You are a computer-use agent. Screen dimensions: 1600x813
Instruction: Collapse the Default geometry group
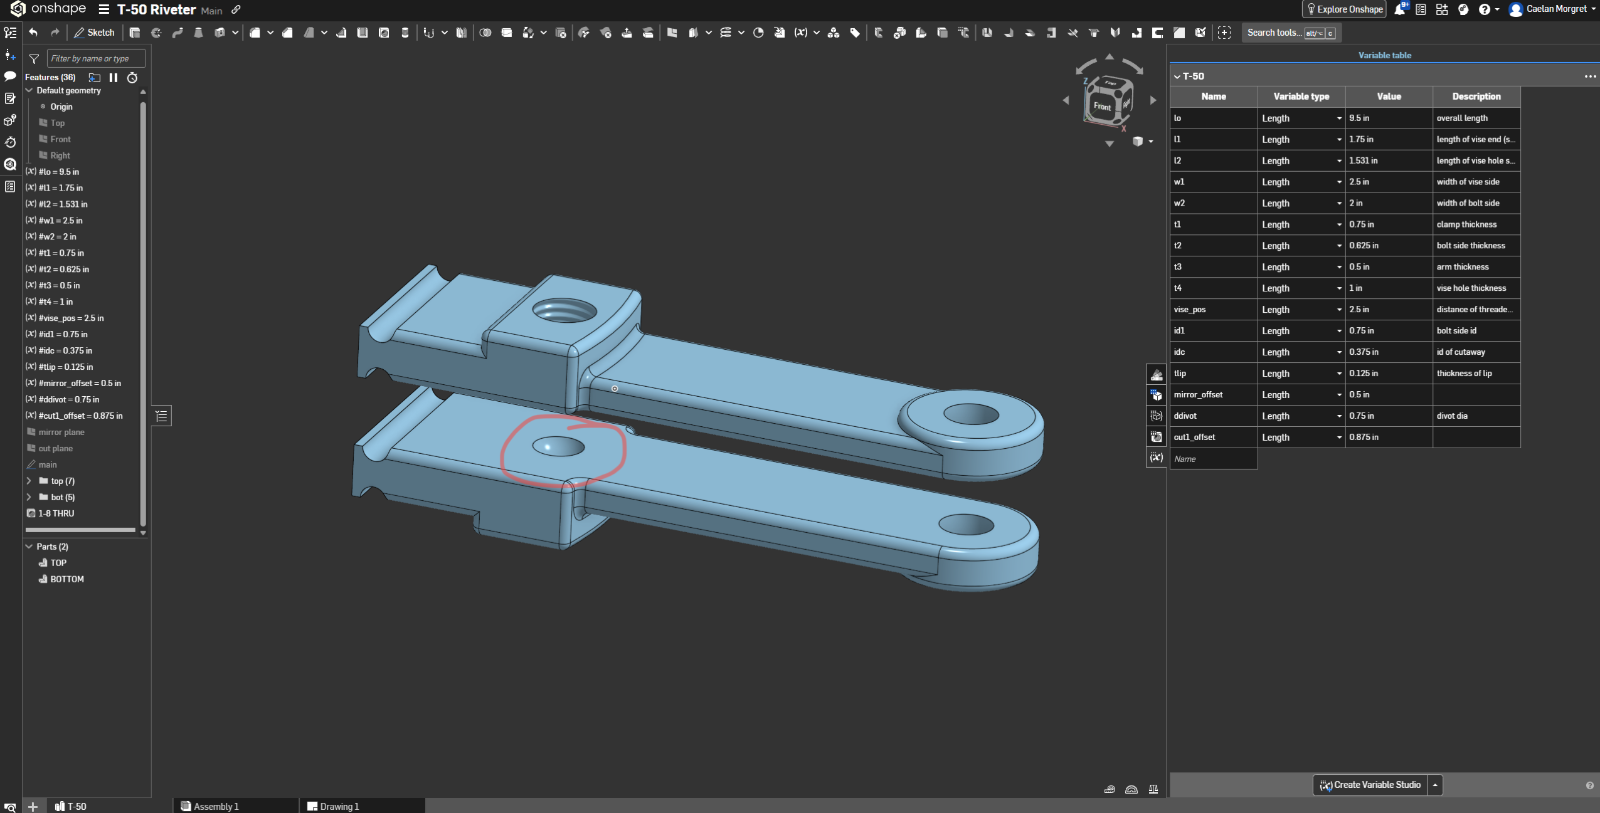pyautogui.click(x=29, y=90)
